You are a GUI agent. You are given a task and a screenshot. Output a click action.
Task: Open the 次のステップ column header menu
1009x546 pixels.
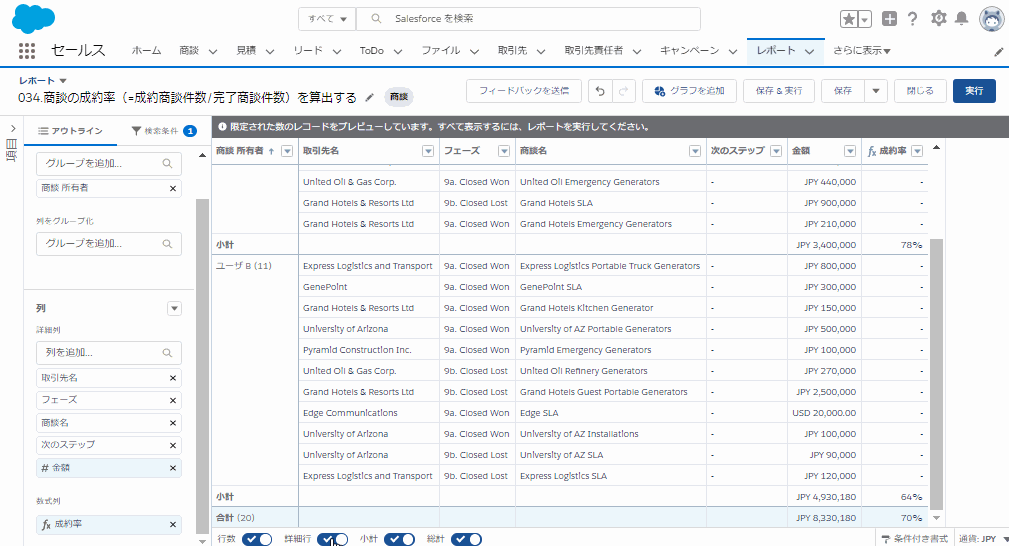(x=776, y=151)
